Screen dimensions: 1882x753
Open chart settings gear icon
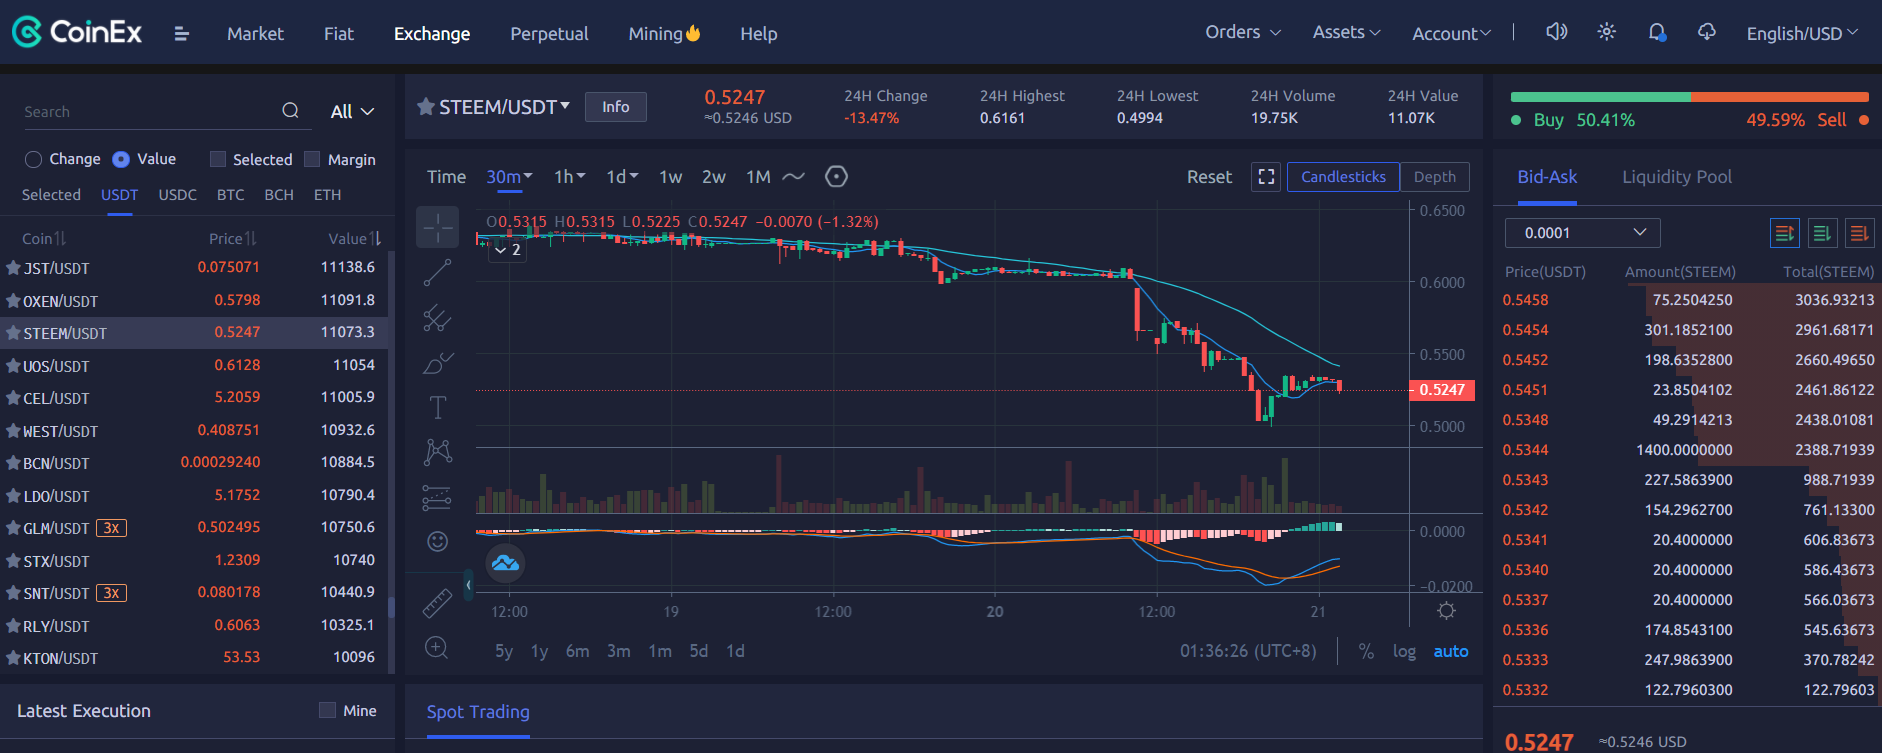(x=1446, y=611)
